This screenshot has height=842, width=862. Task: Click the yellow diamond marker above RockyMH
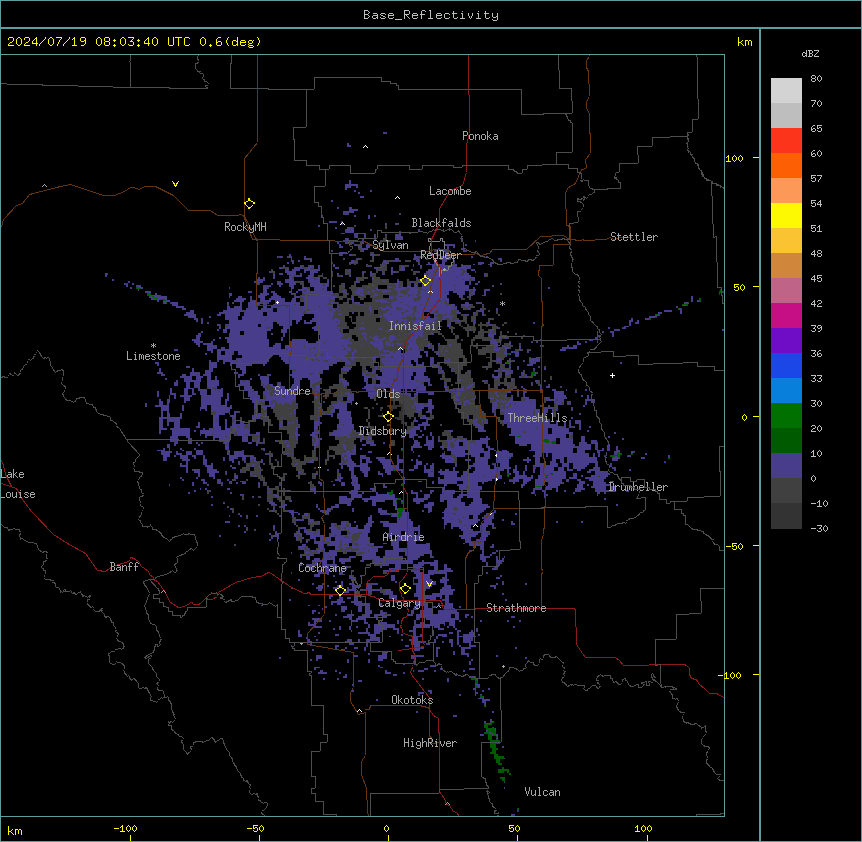(x=250, y=203)
